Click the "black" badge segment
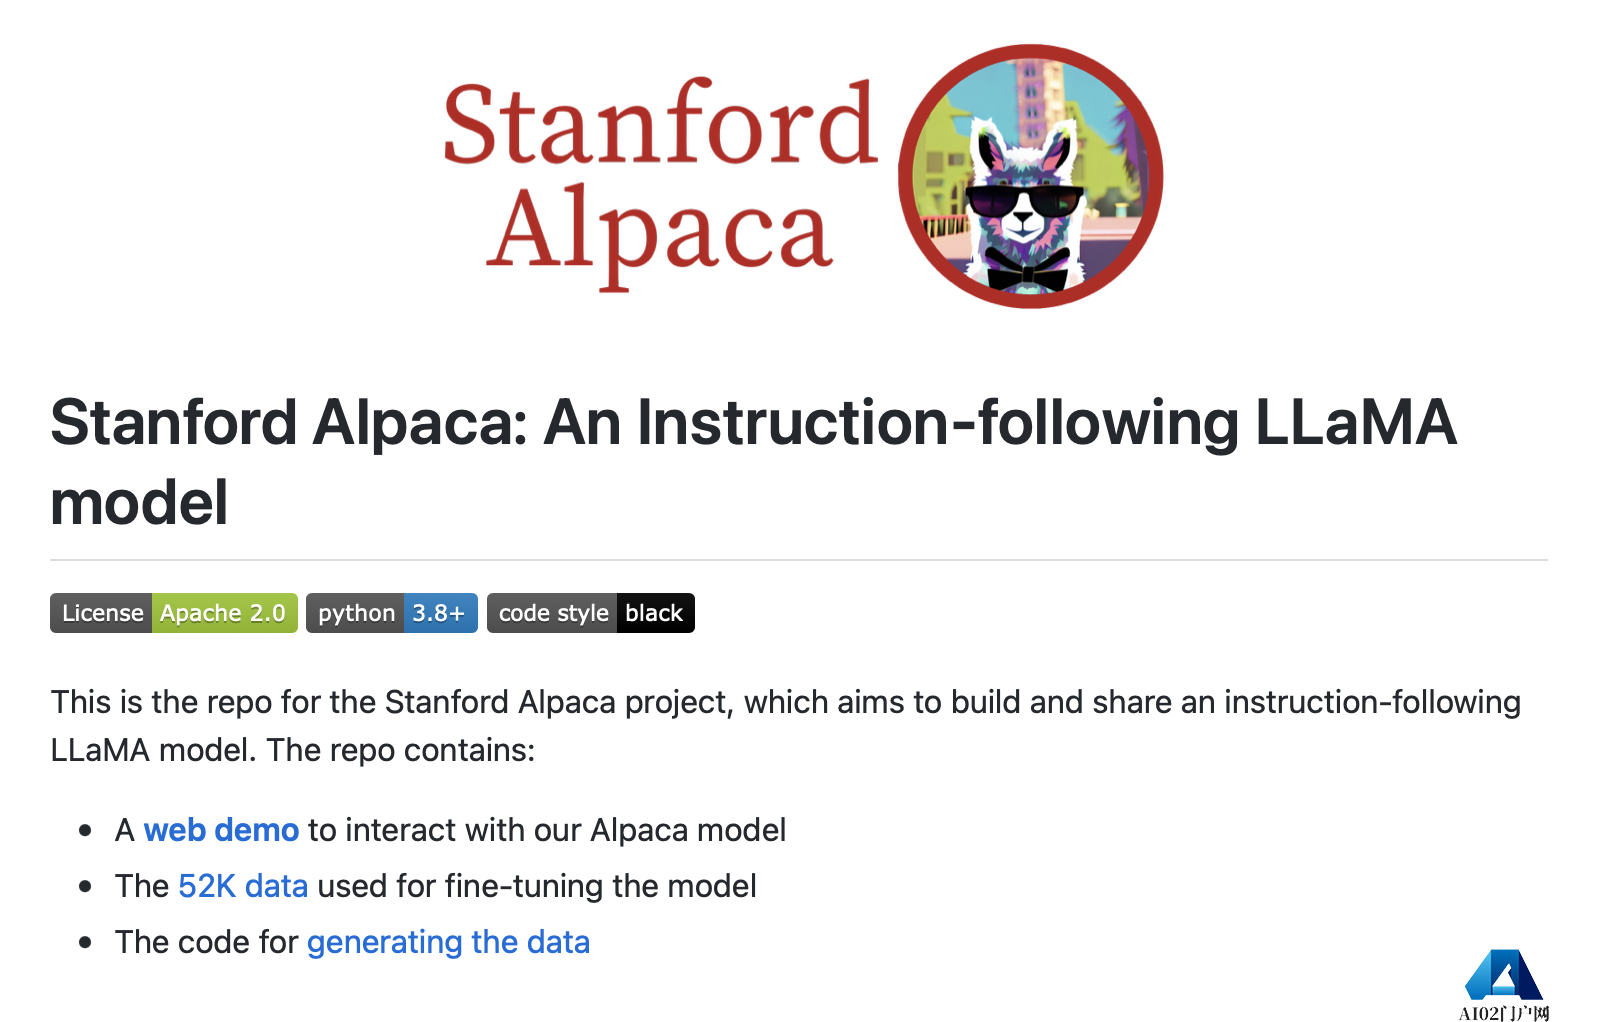1604x1022 pixels. point(654,613)
